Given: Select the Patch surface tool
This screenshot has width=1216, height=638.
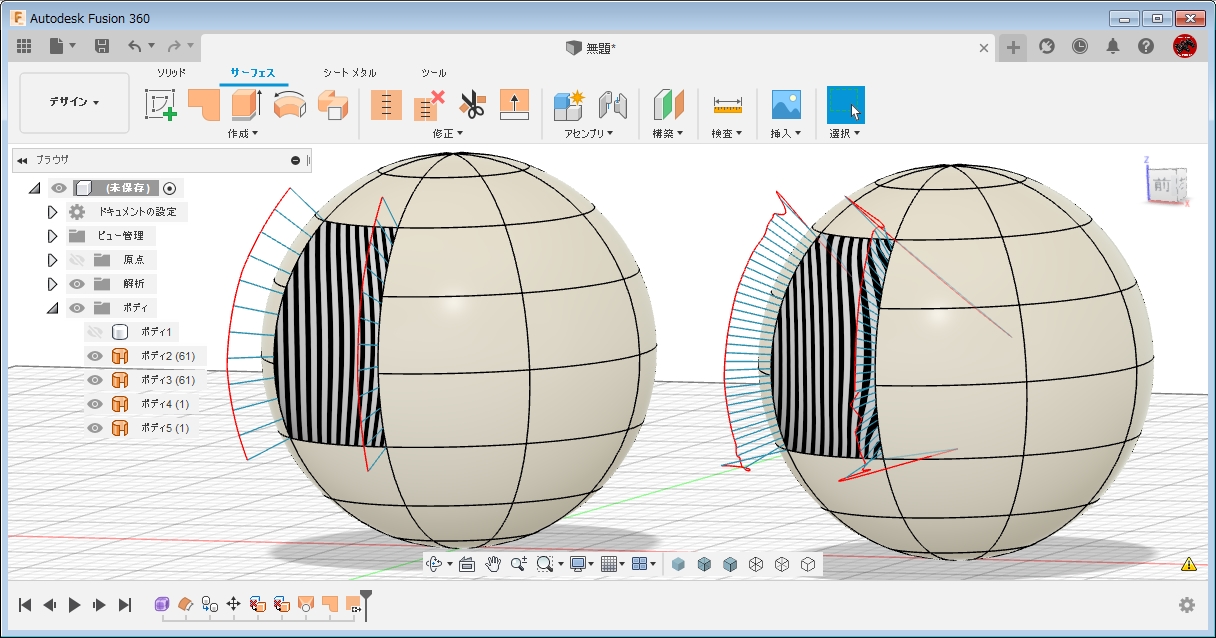Looking at the screenshot, I should click(204, 105).
